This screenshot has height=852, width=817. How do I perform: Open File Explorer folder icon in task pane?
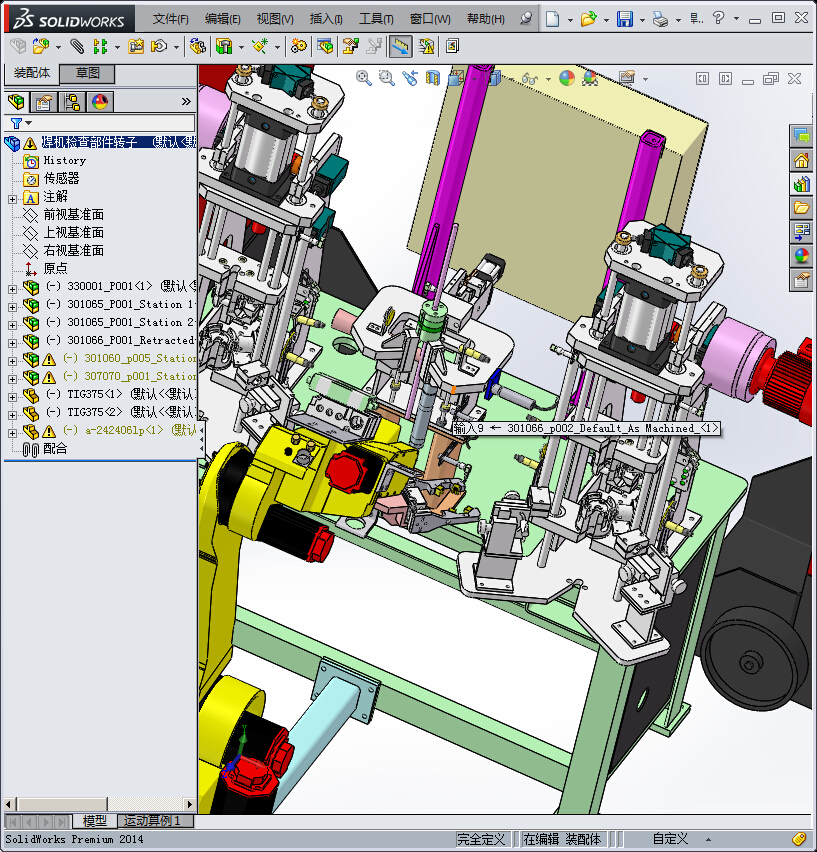tap(801, 208)
